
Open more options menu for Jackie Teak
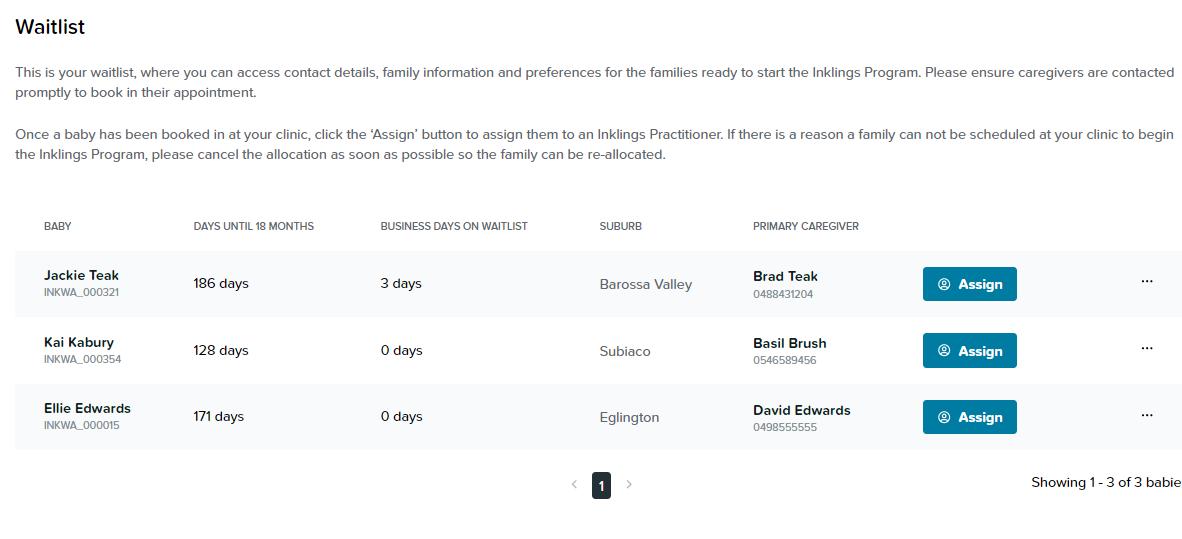click(1146, 282)
